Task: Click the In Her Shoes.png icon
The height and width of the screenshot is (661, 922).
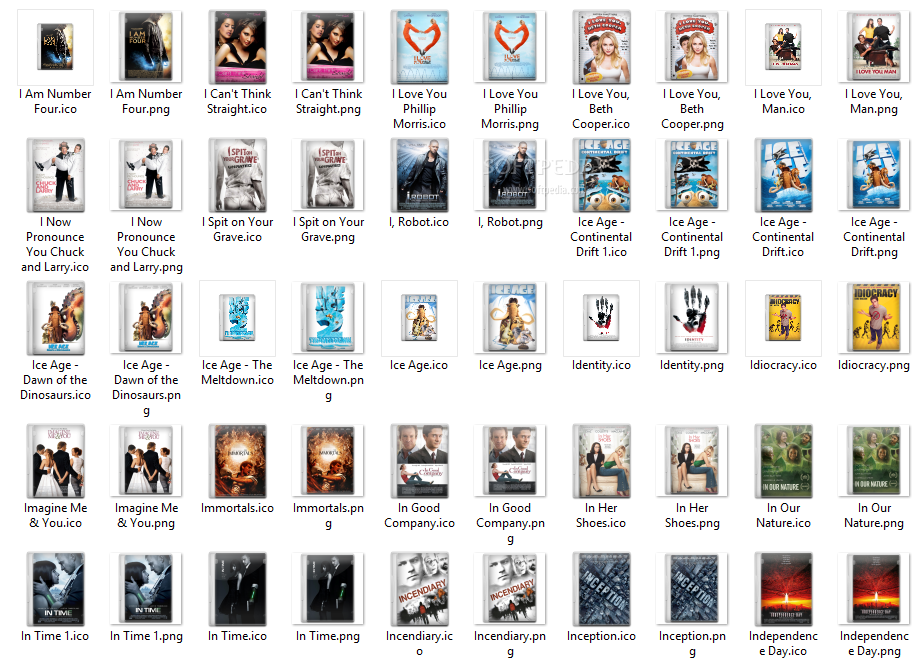Action: click(x=692, y=460)
